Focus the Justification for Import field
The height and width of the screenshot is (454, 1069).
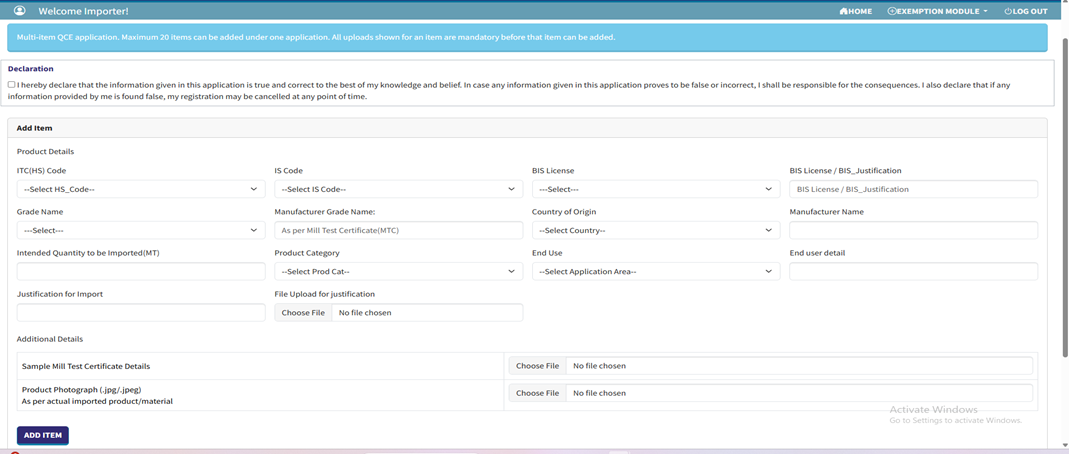[141, 313]
